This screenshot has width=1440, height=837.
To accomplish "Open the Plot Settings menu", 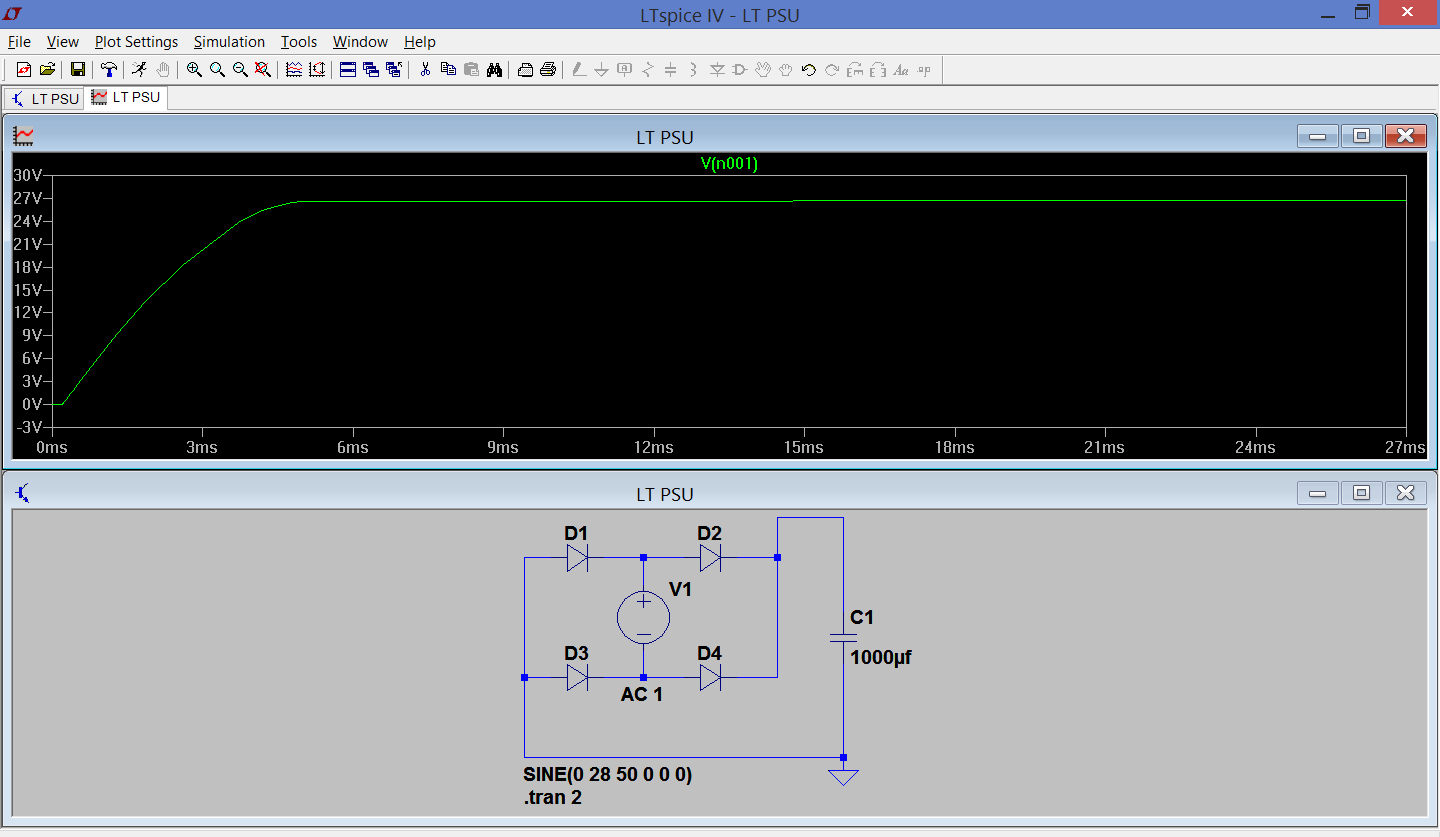I will 136,42.
